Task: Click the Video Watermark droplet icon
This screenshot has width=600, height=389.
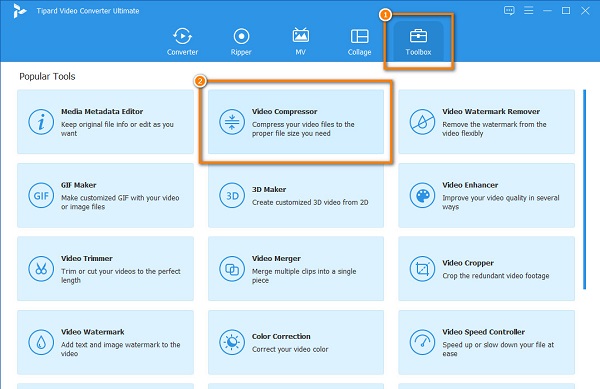Action: click(41, 342)
